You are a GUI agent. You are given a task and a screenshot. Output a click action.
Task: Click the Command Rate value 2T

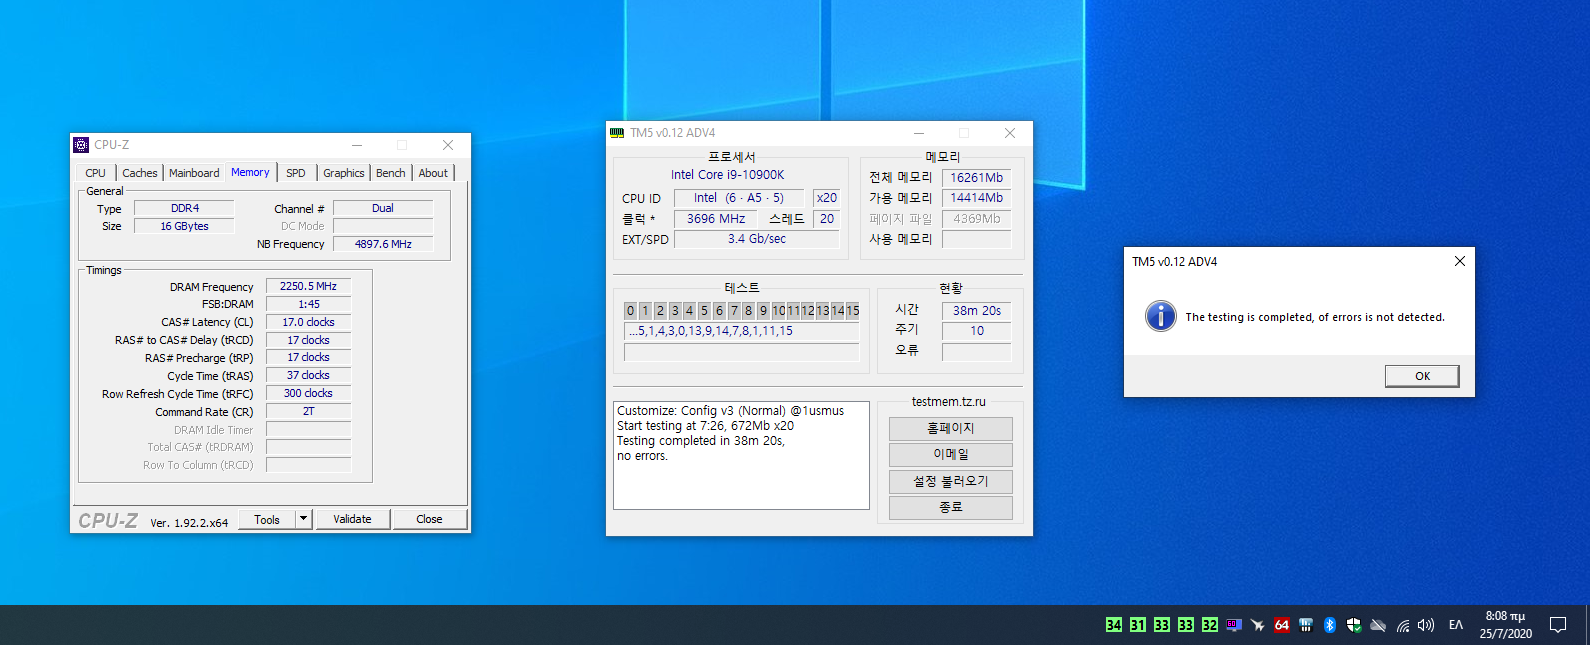pos(308,411)
